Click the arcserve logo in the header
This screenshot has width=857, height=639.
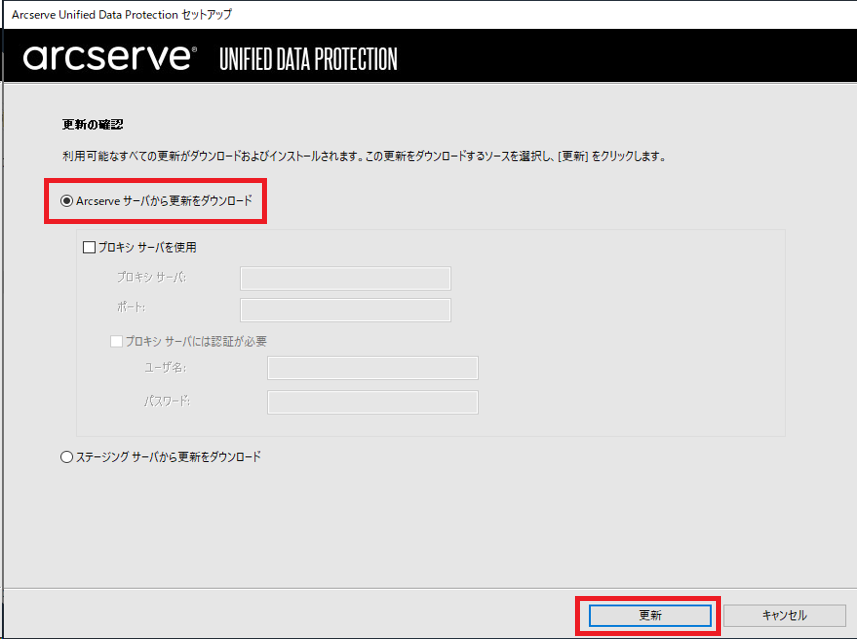pyautogui.click(x=109, y=58)
